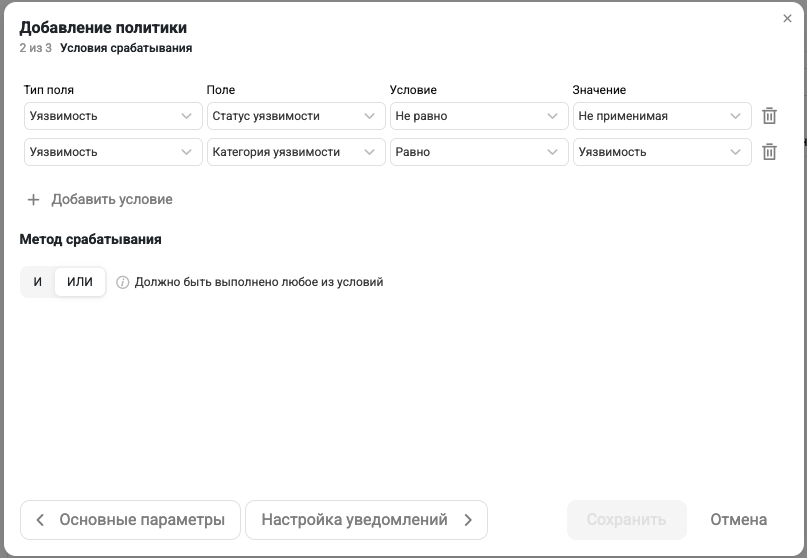
Task: Expand the Равно condition dropdown
Action: [x=477, y=152]
